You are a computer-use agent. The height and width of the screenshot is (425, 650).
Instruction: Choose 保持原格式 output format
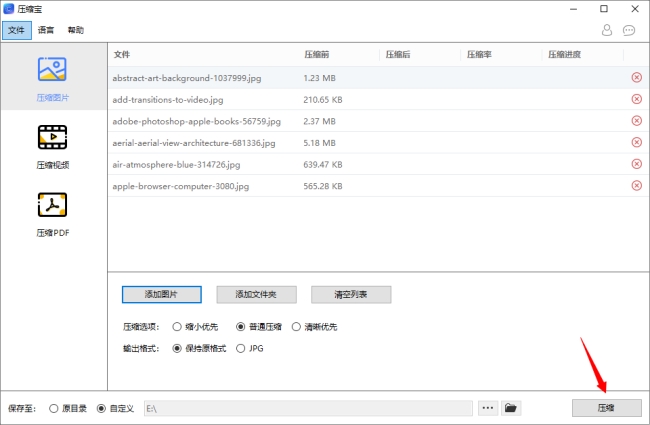(200, 348)
